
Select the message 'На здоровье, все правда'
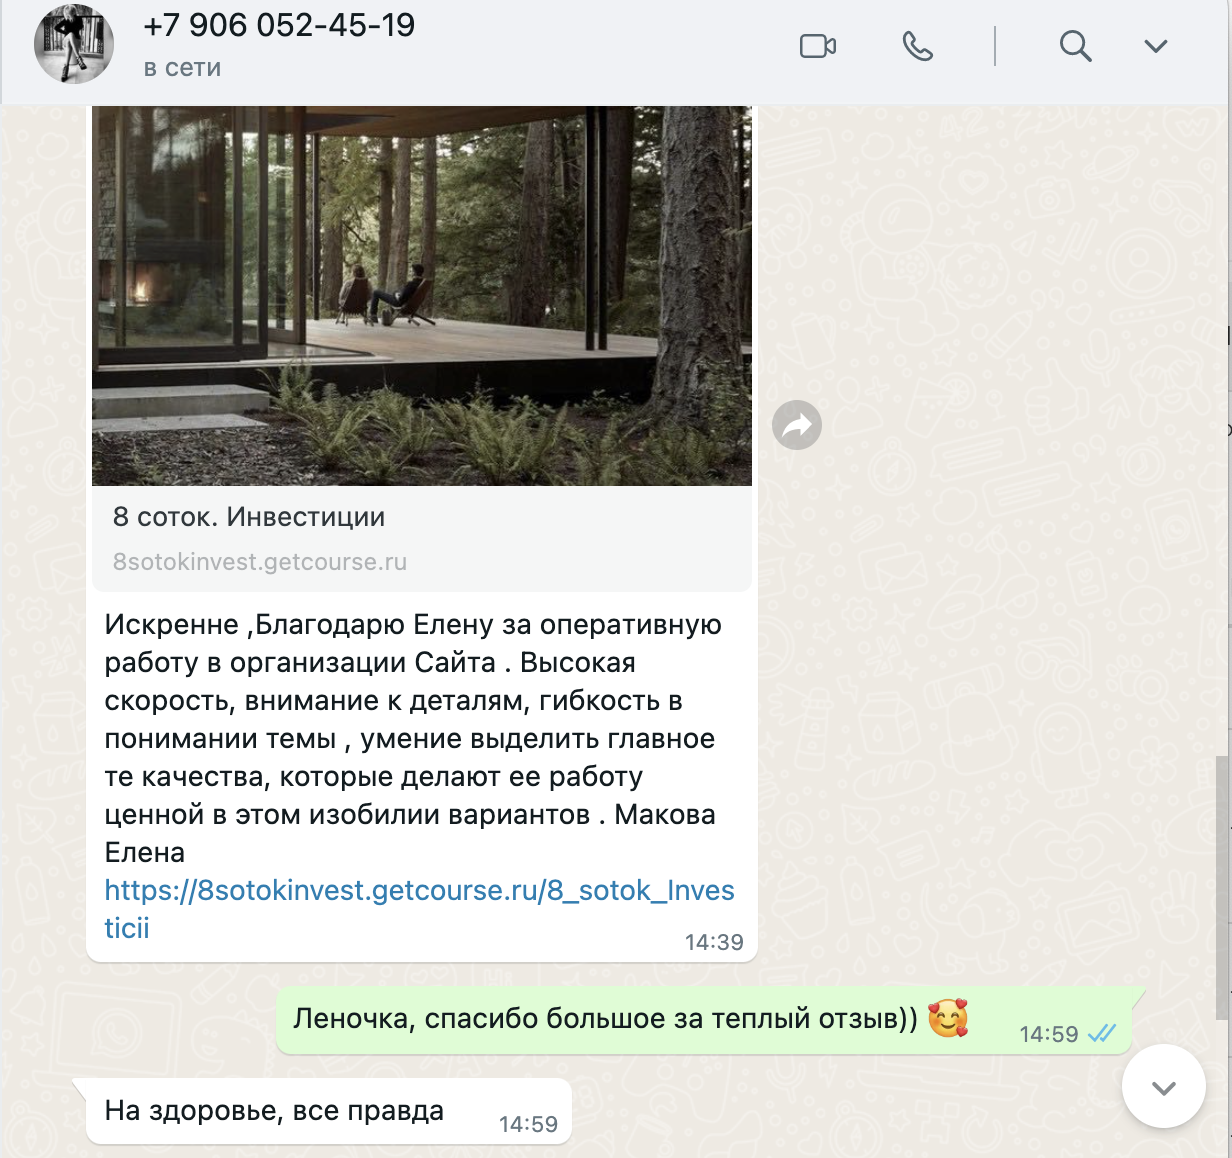click(274, 1111)
